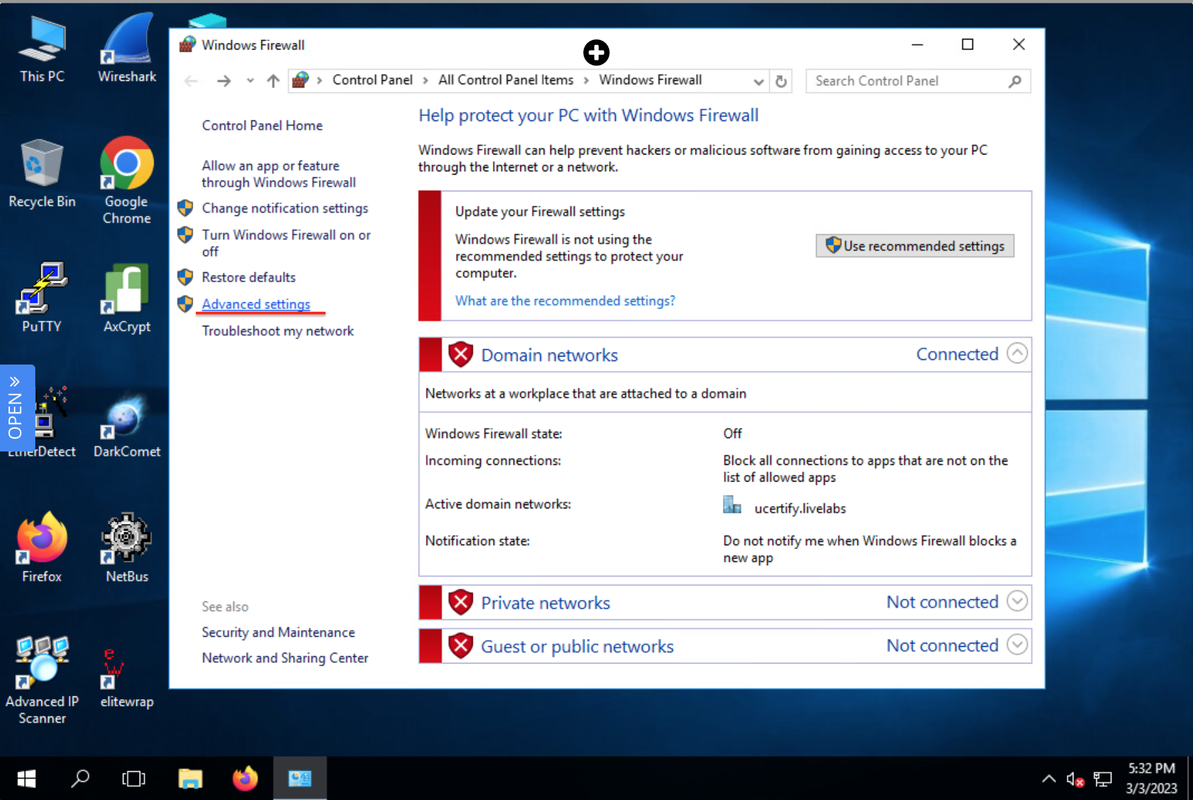
Task: Click the Refresh button in address bar
Action: point(781,81)
